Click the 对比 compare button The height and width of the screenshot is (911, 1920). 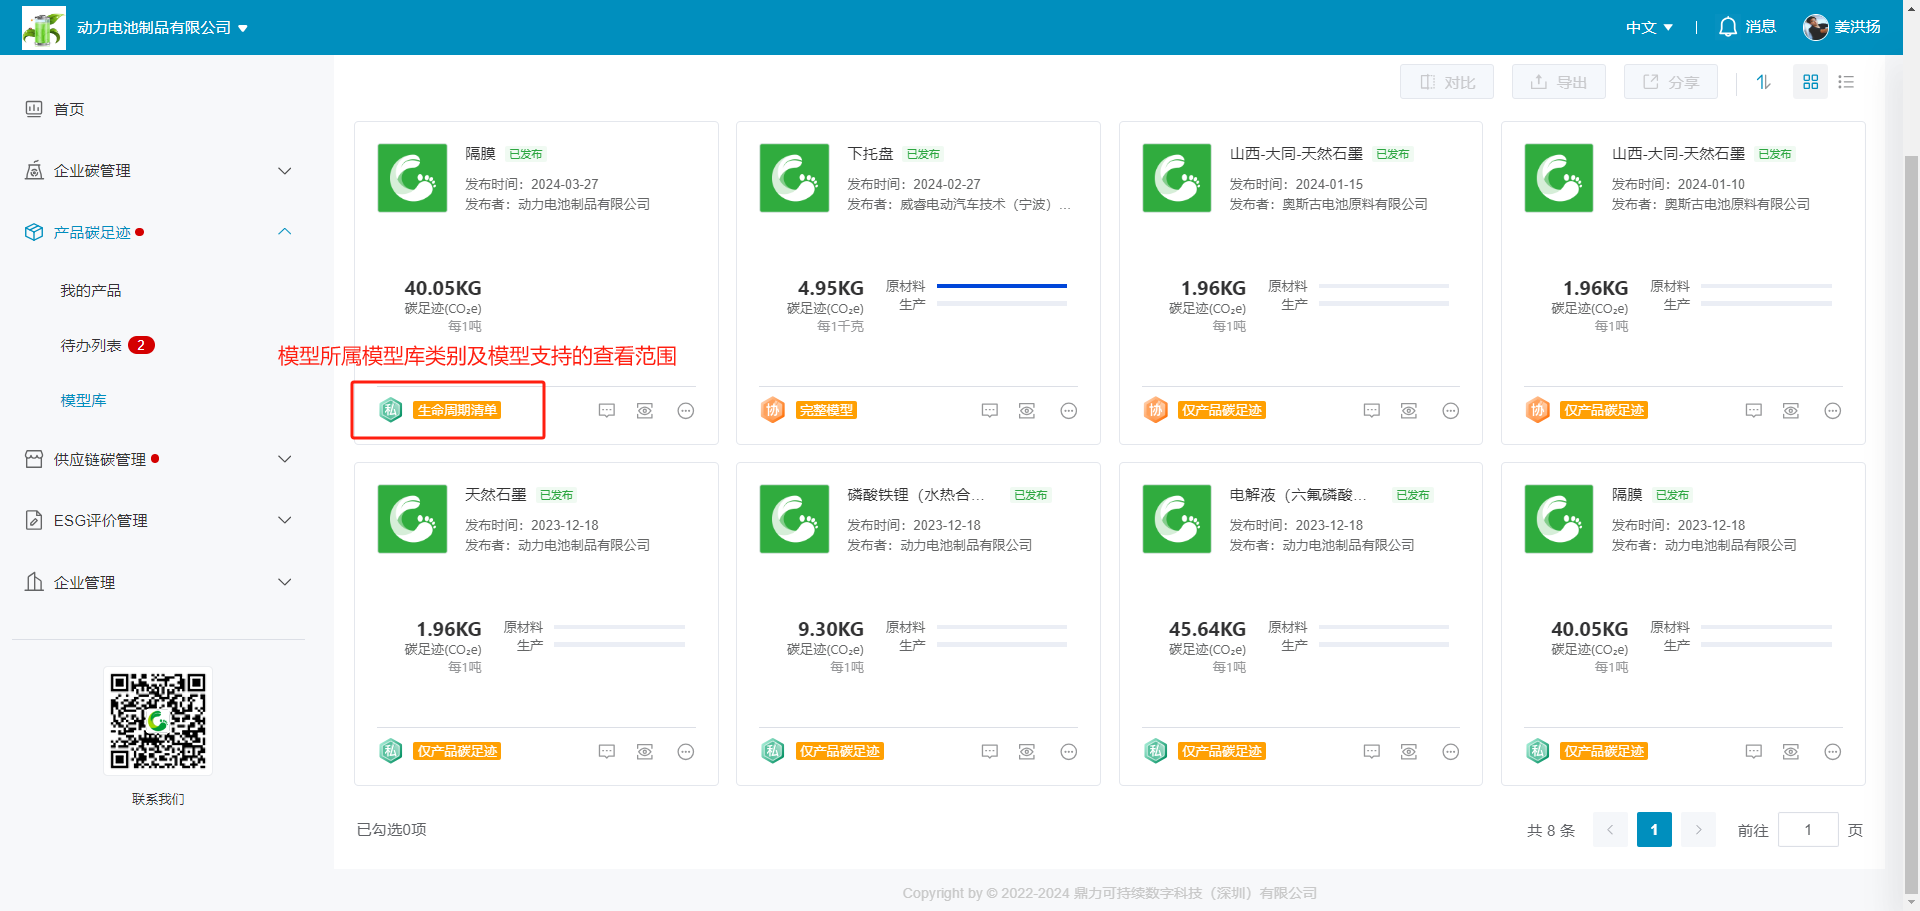pos(1446,82)
